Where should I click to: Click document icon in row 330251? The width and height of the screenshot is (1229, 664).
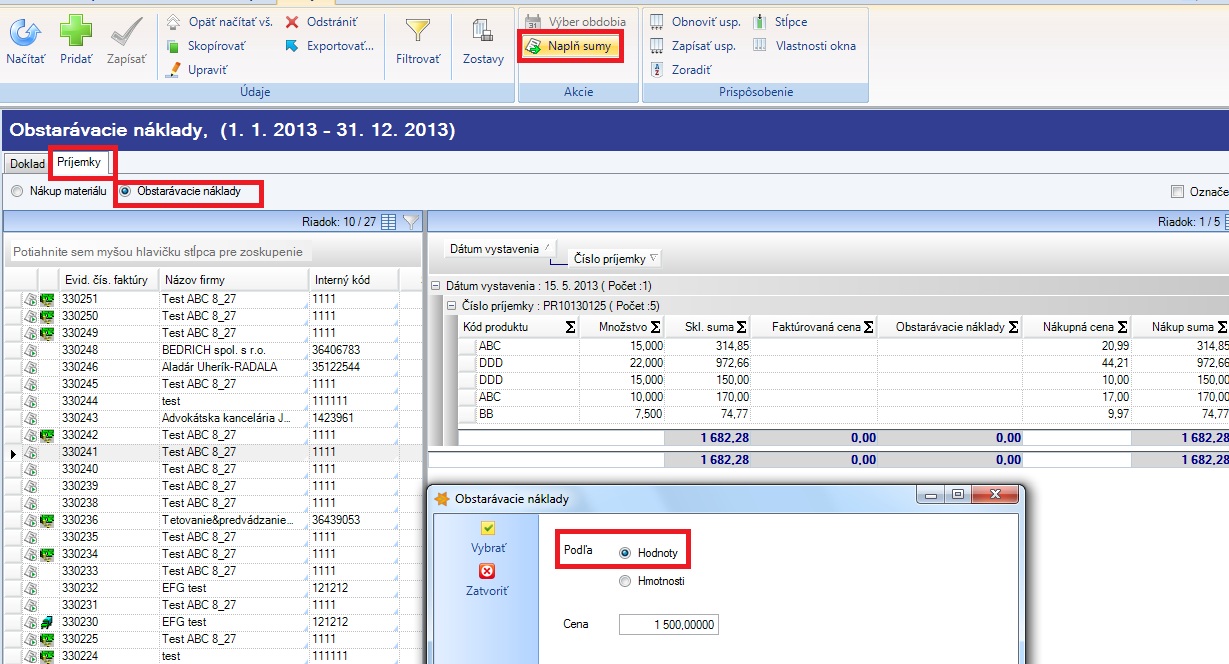31,298
